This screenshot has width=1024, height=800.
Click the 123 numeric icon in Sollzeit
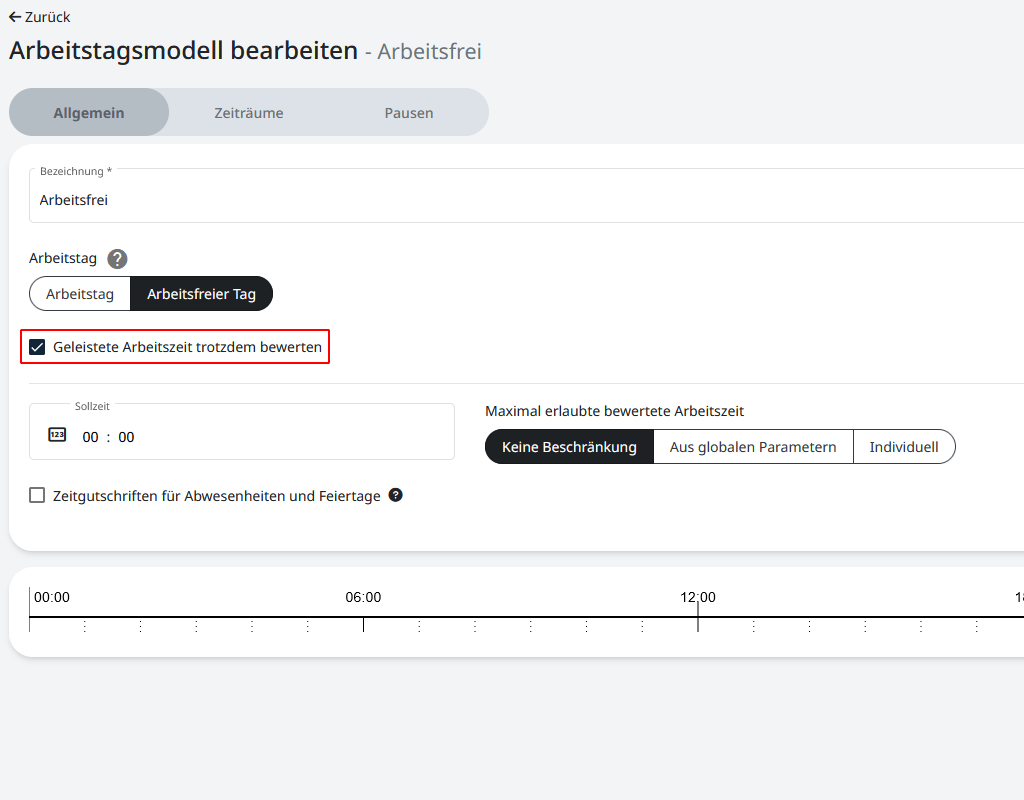tap(57, 435)
